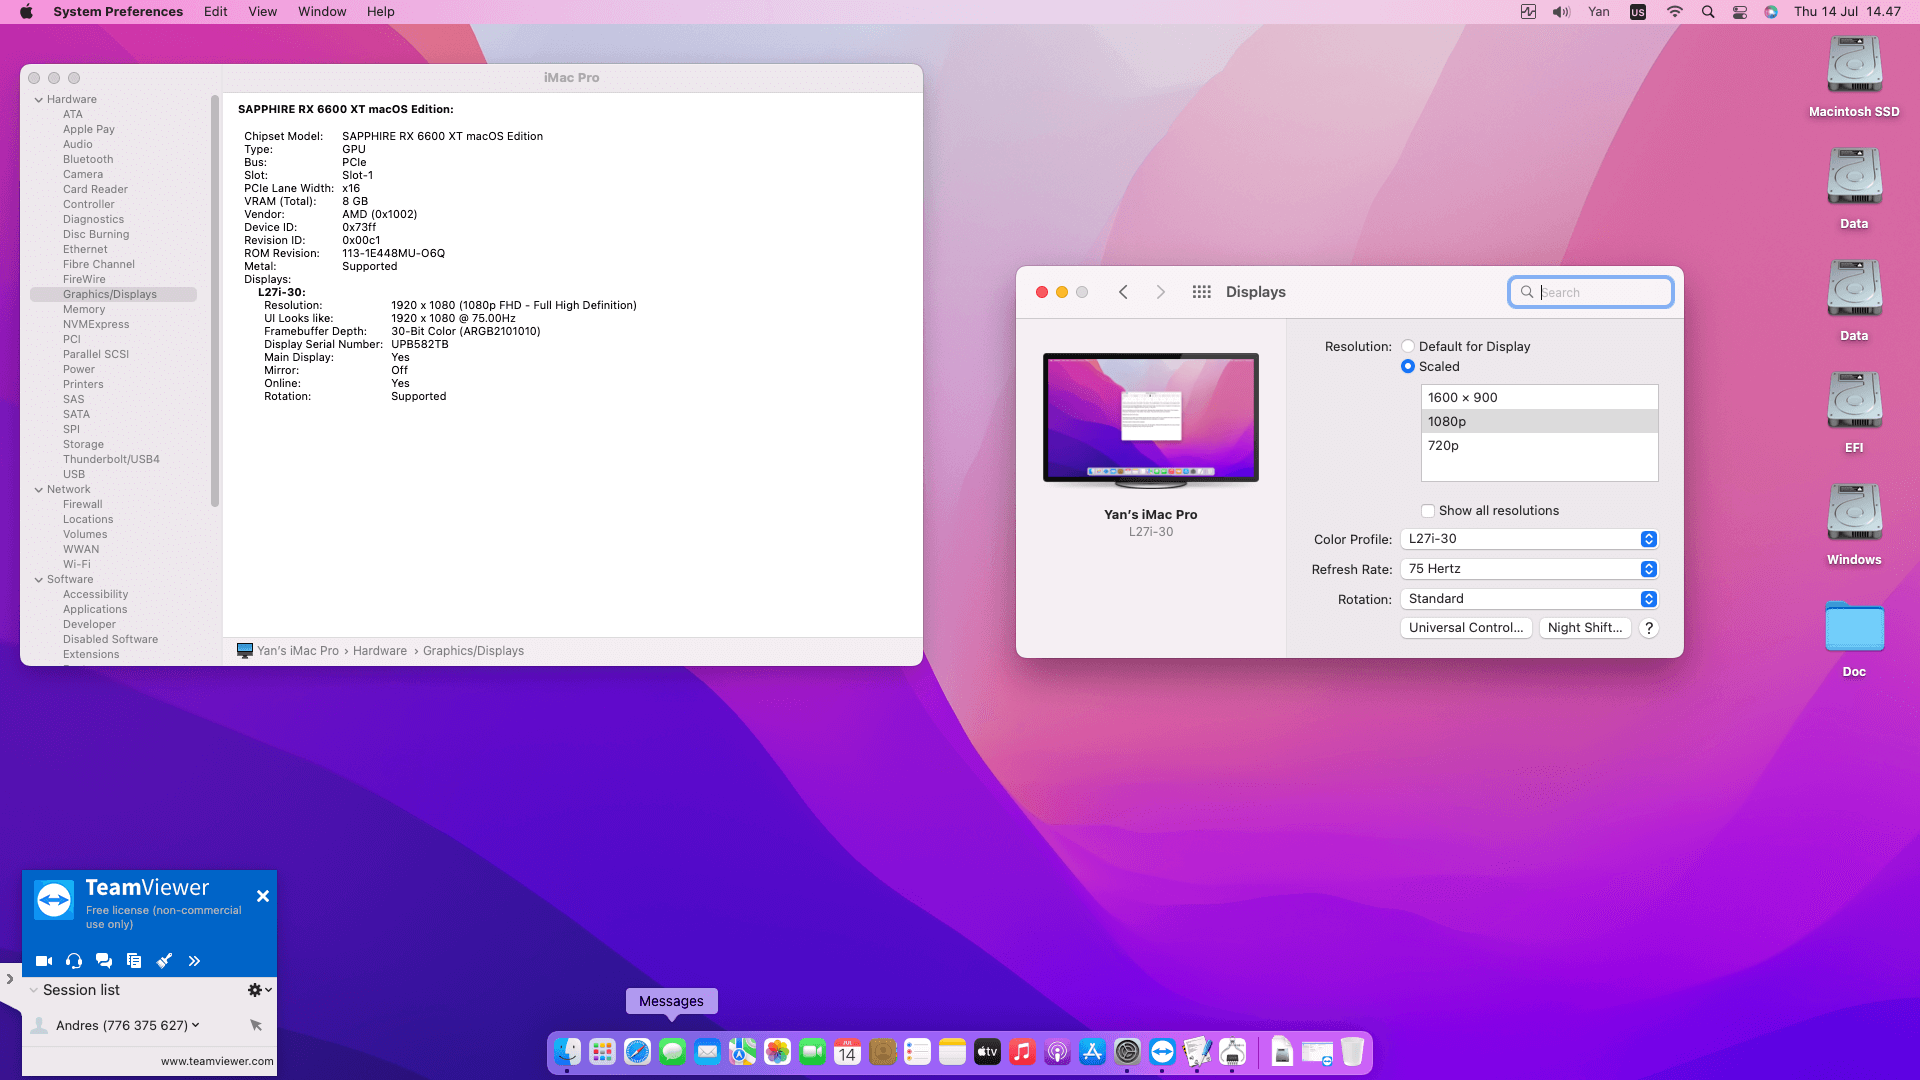Open the Window menu
1920x1080 pixels.
pyautogui.click(x=322, y=12)
